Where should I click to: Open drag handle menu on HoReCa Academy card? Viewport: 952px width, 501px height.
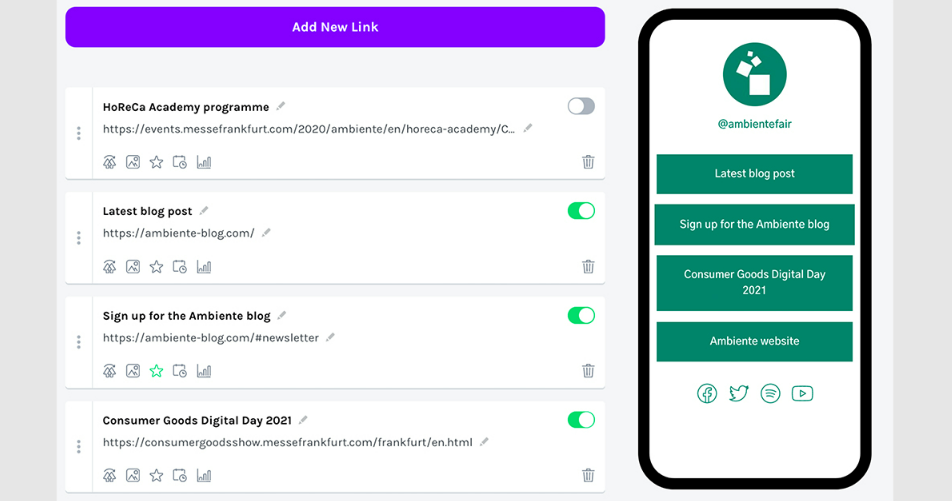(79, 133)
